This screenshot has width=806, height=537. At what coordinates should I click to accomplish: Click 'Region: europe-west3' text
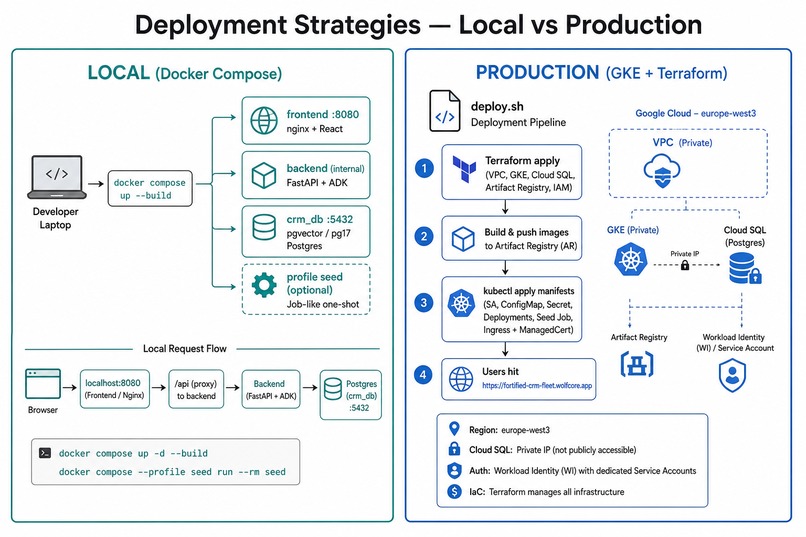coord(509,430)
